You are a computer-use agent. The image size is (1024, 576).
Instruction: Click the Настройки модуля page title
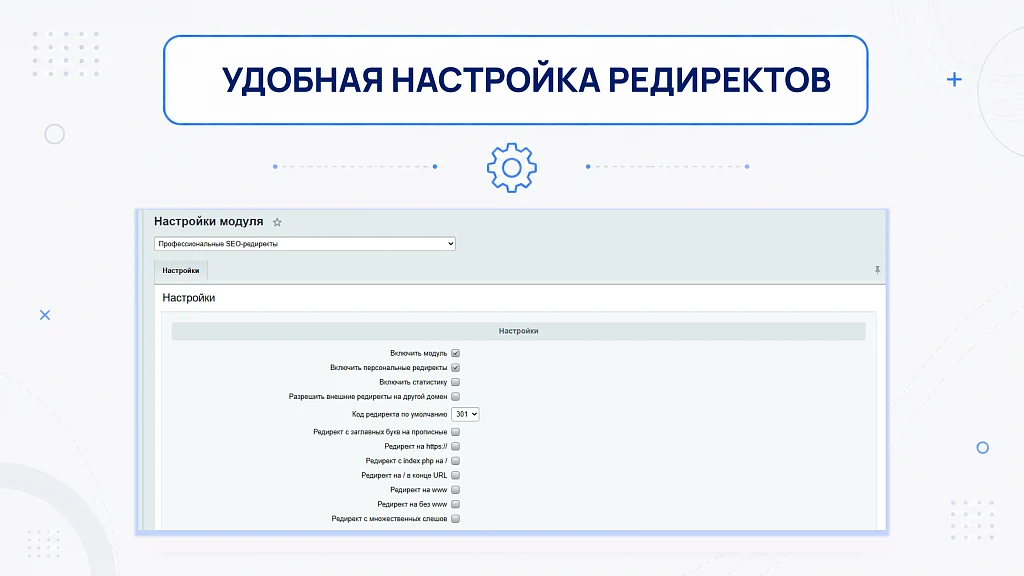point(208,221)
